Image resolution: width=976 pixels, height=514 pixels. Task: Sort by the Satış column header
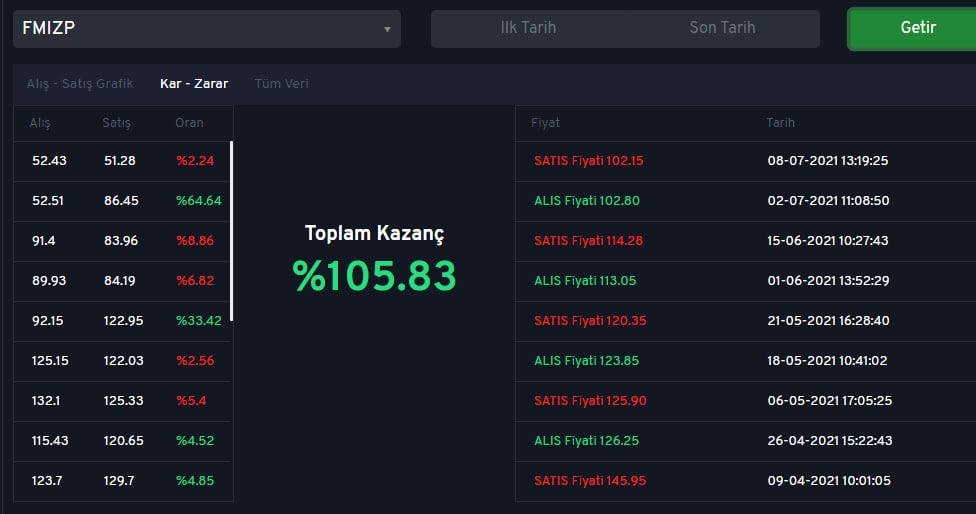tap(116, 123)
